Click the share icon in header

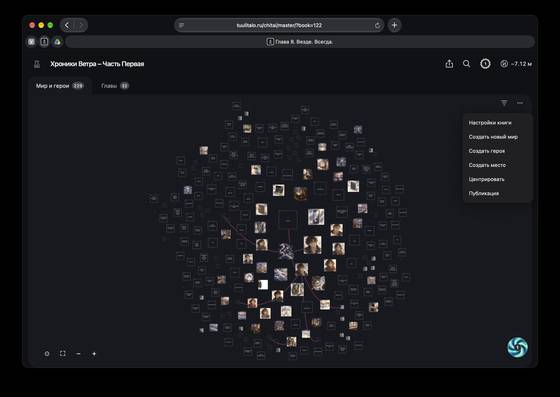point(449,64)
